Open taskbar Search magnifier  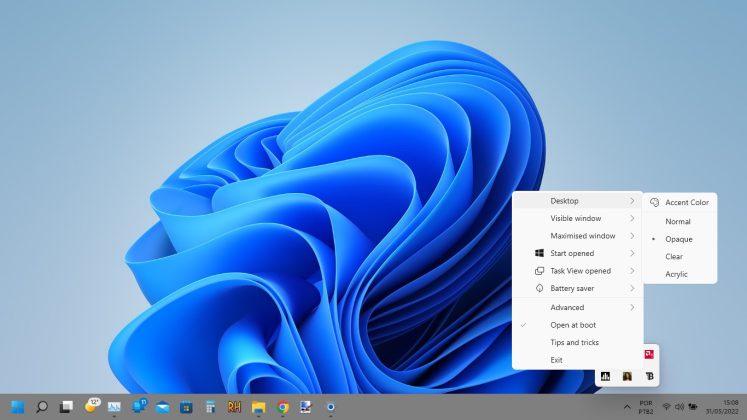pos(42,407)
